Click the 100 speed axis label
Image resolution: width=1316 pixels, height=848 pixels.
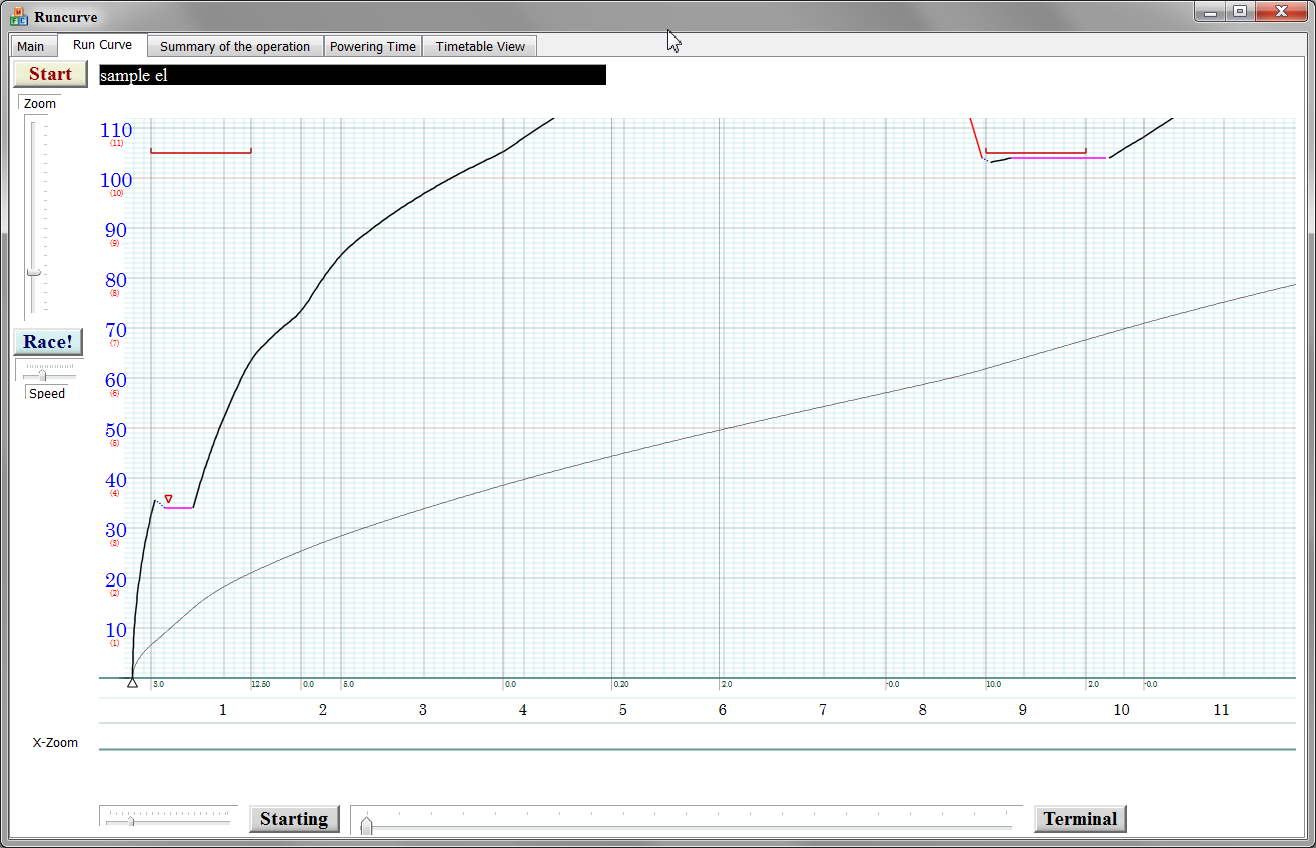coord(117,180)
